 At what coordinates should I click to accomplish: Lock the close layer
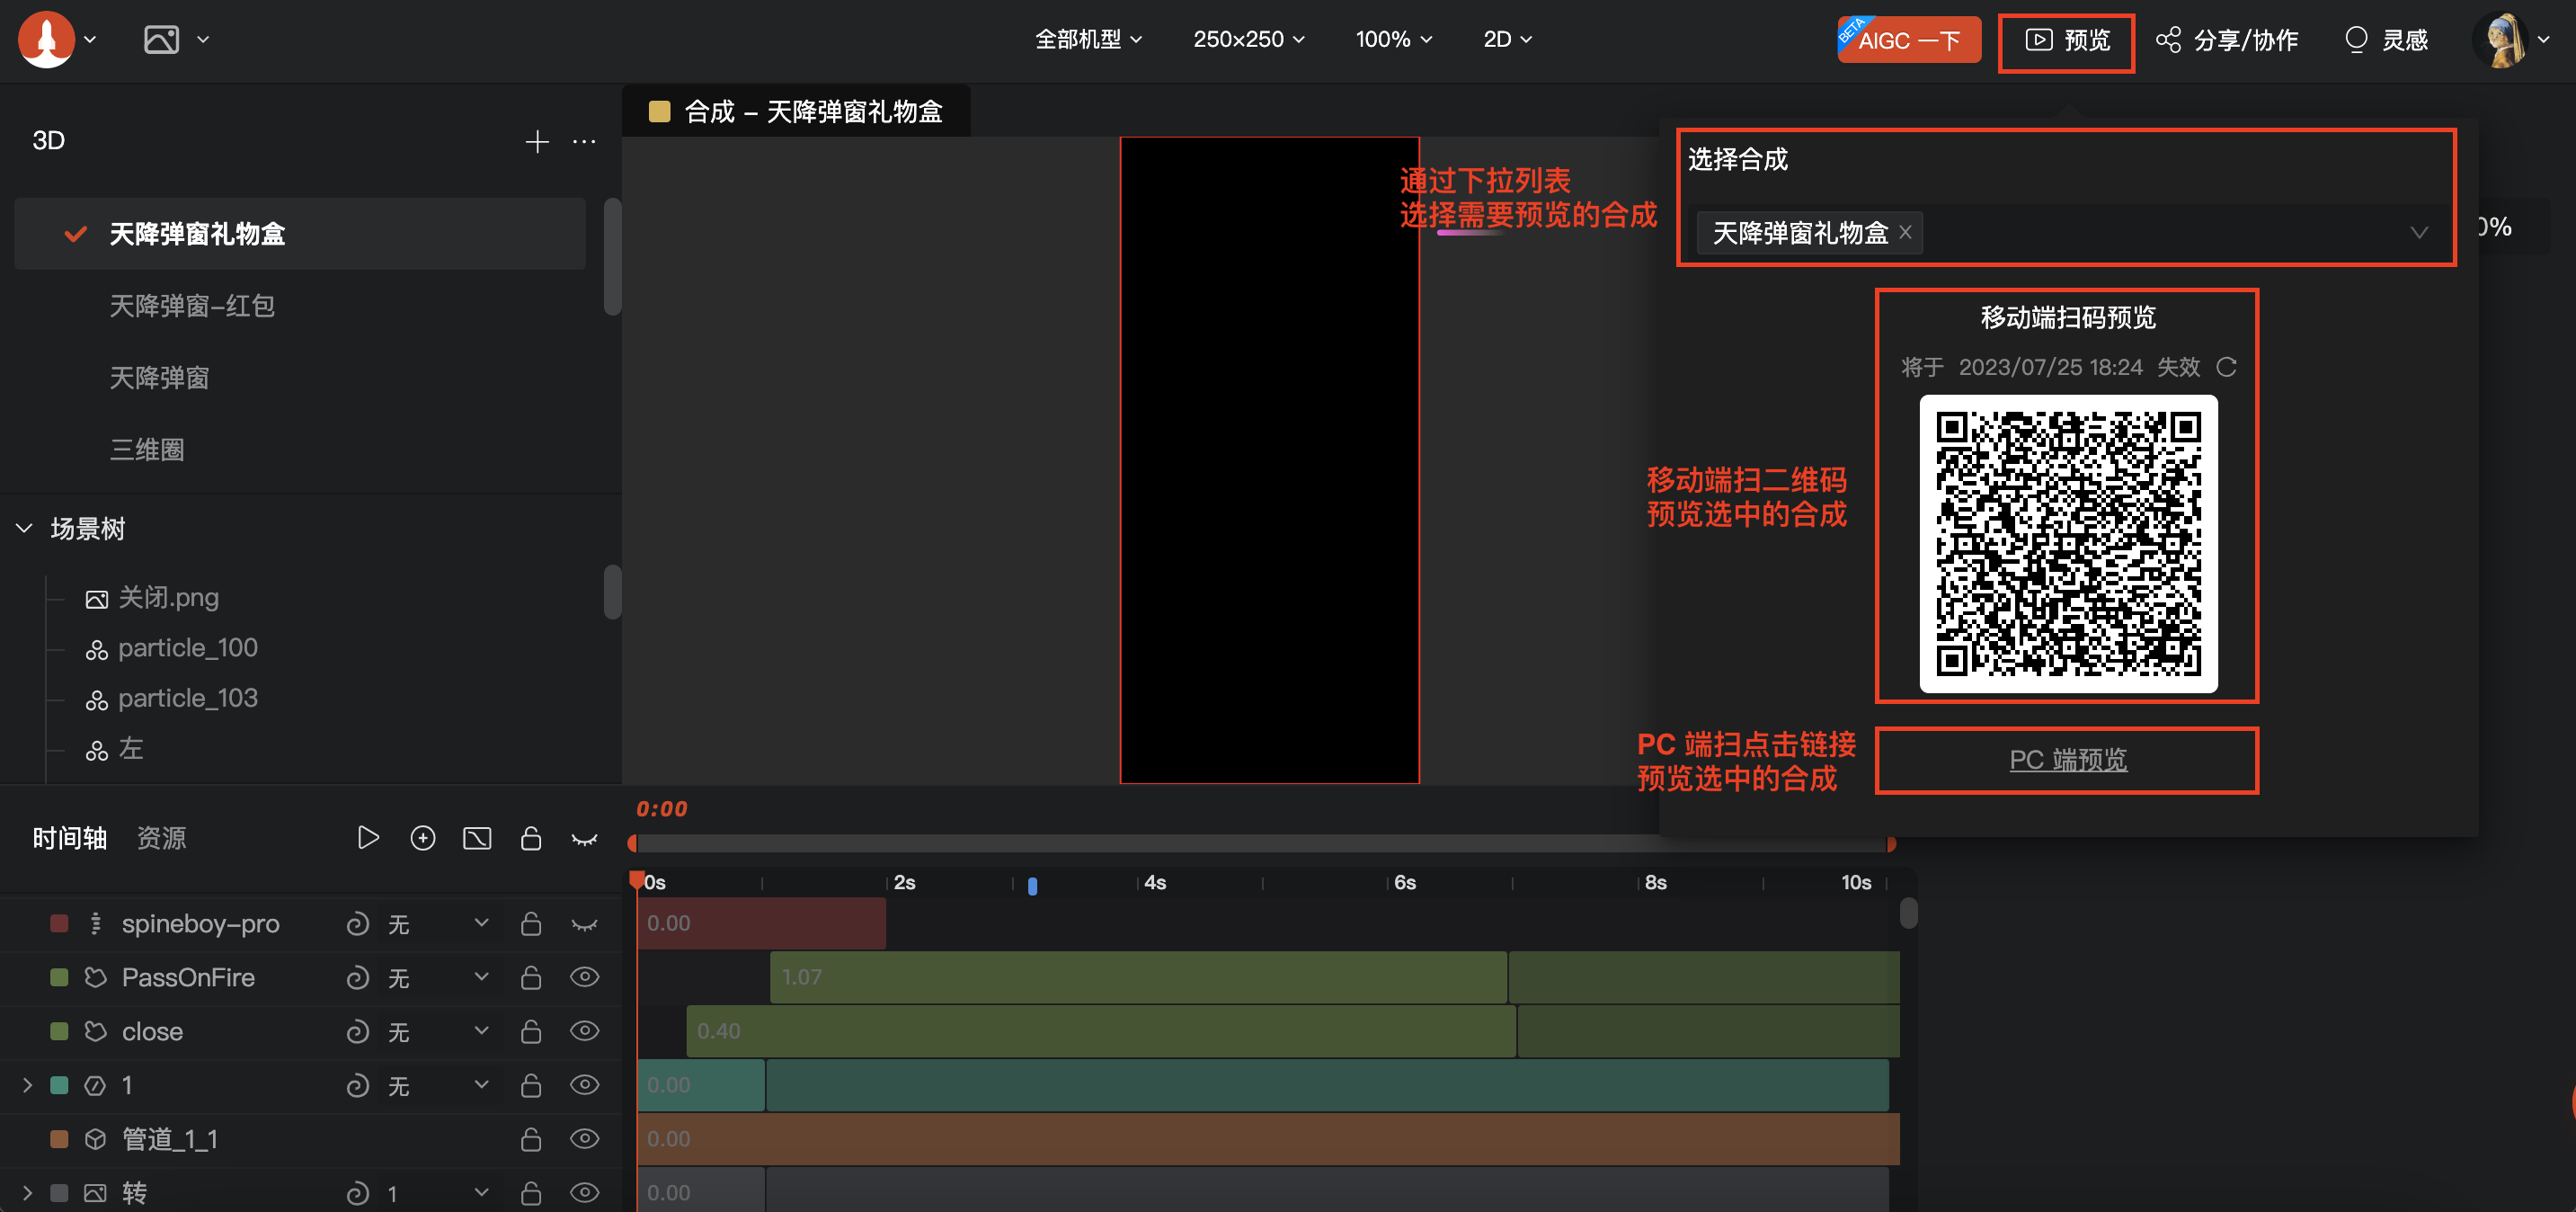click(531, 1031)
